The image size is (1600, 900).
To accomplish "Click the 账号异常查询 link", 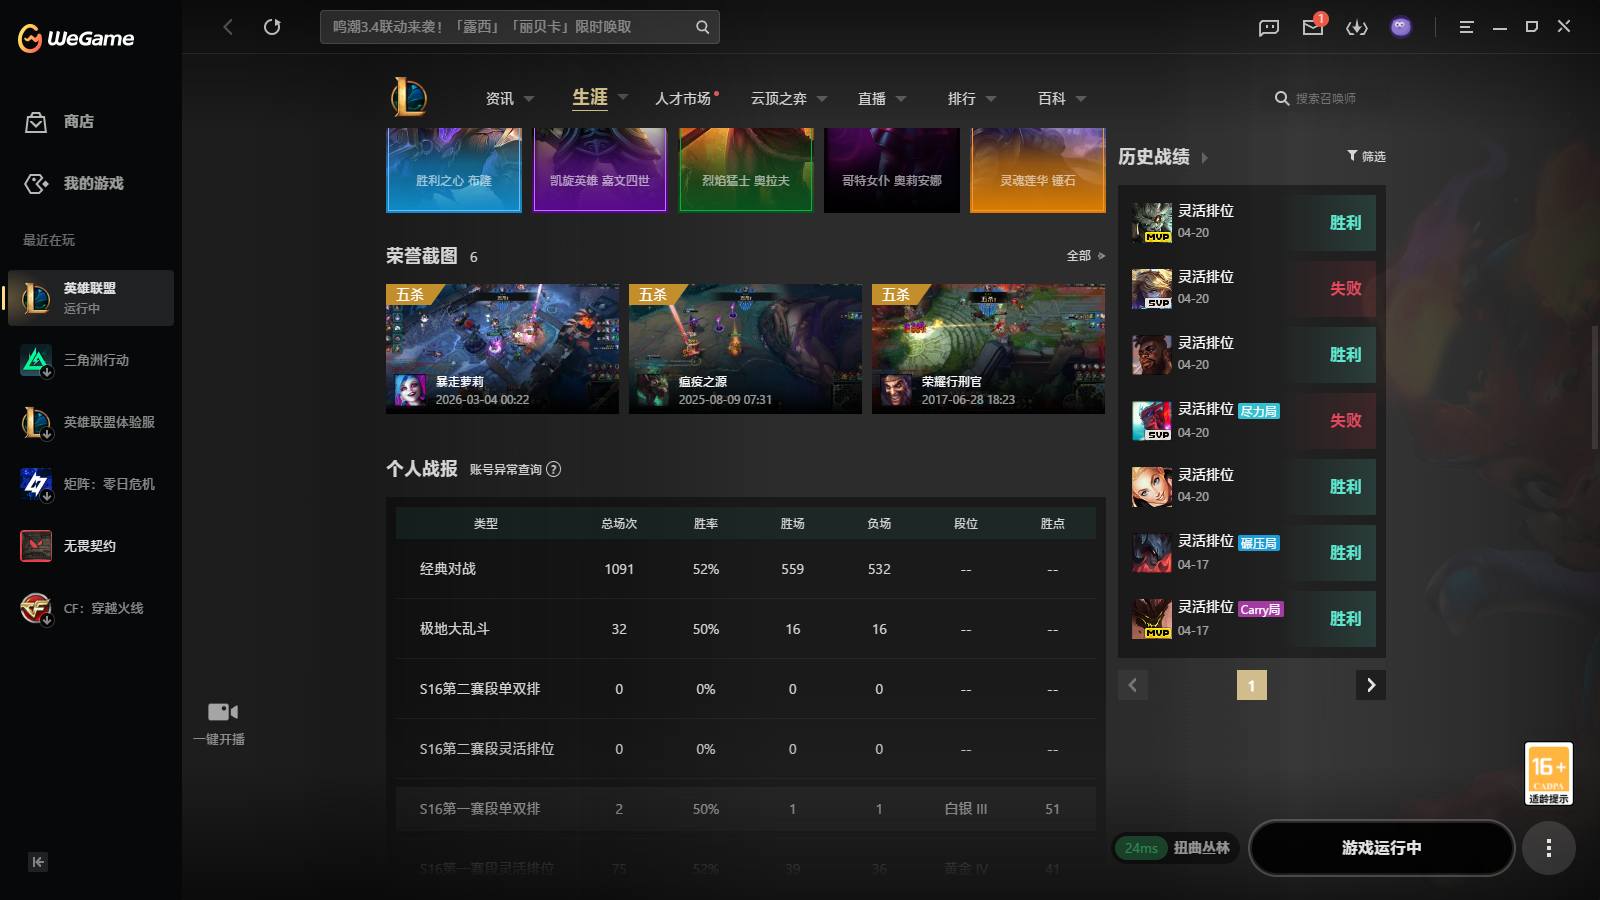I will 506,469.
